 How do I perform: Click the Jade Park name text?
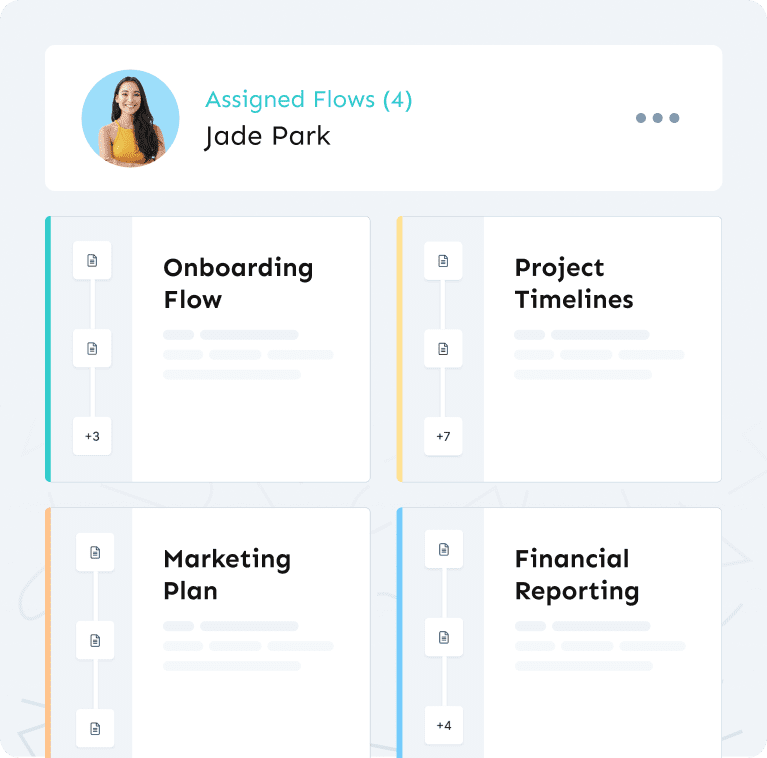point(267,136)
